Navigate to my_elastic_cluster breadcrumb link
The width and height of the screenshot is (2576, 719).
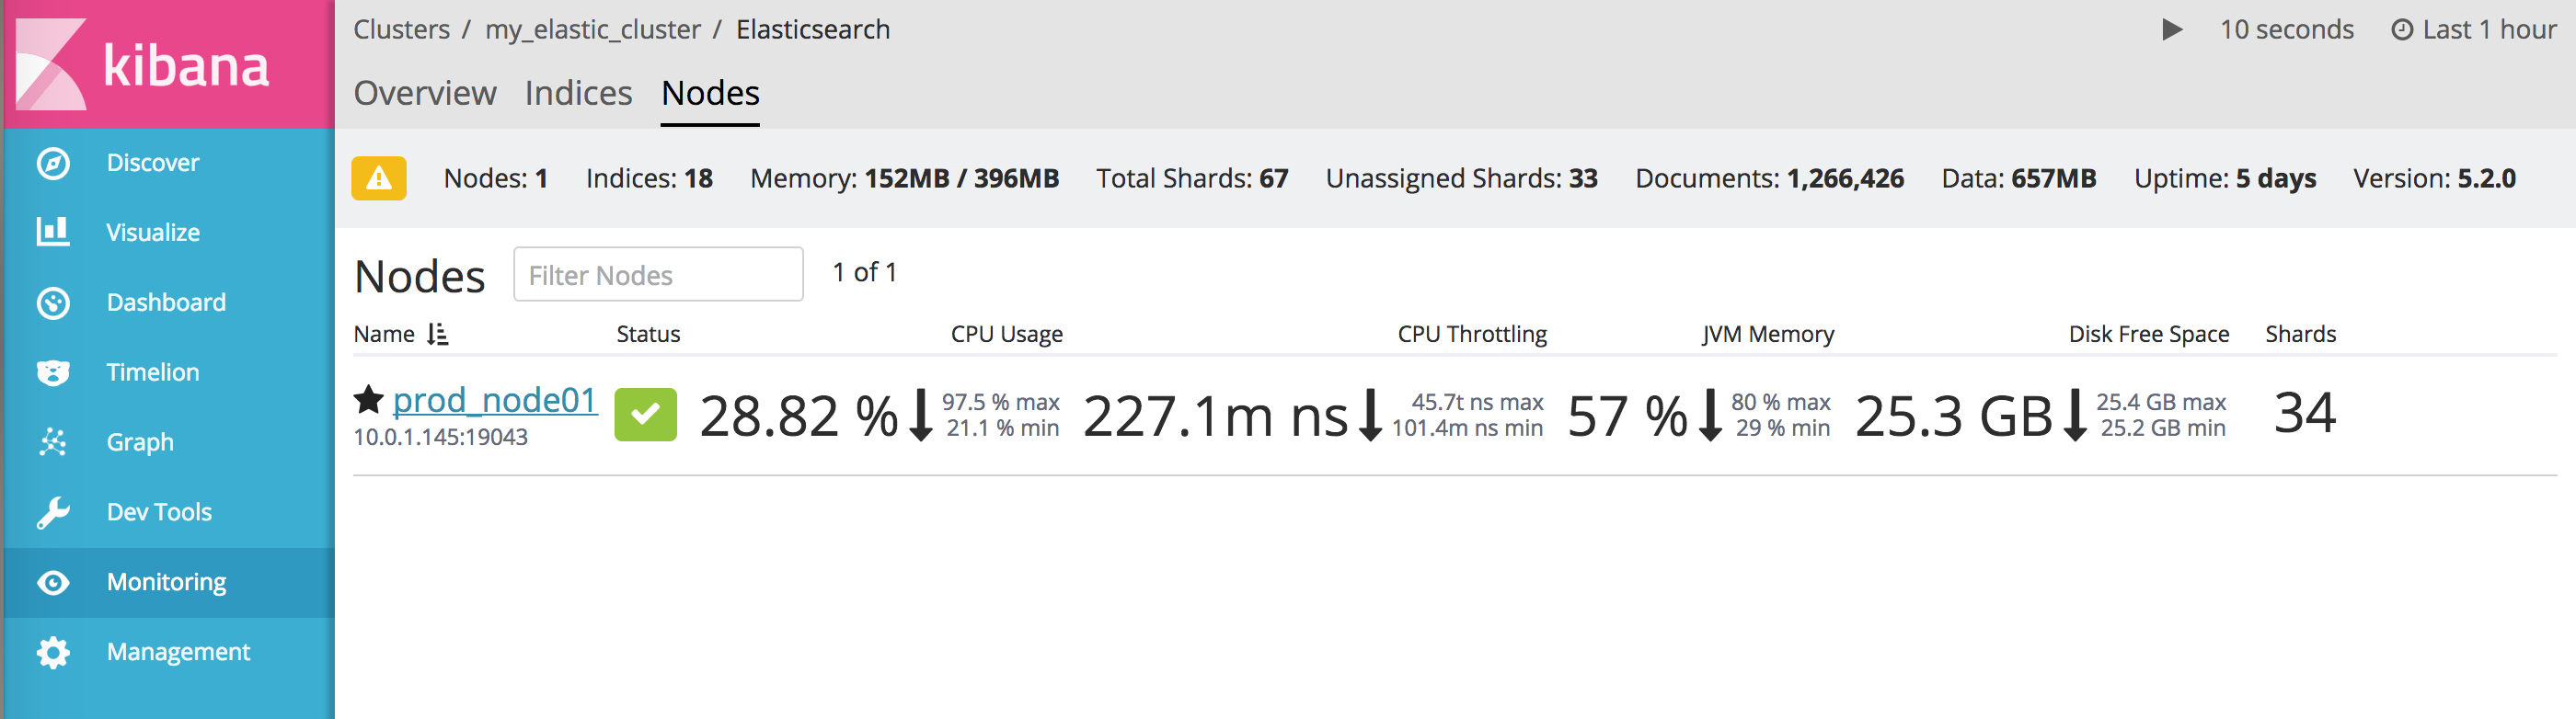click(x=593, y=29)
